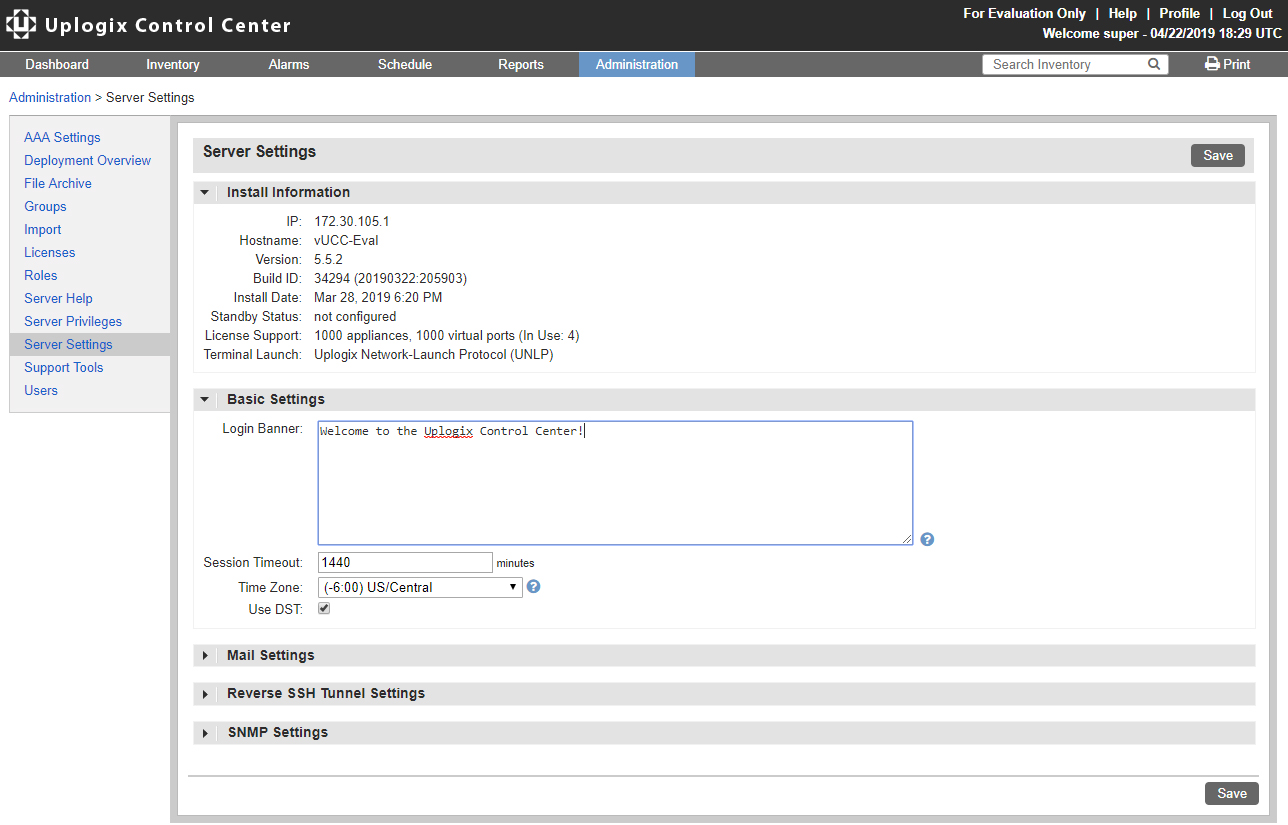
Task: Click the printer icon next to Print
Action: pos(1212,64)
